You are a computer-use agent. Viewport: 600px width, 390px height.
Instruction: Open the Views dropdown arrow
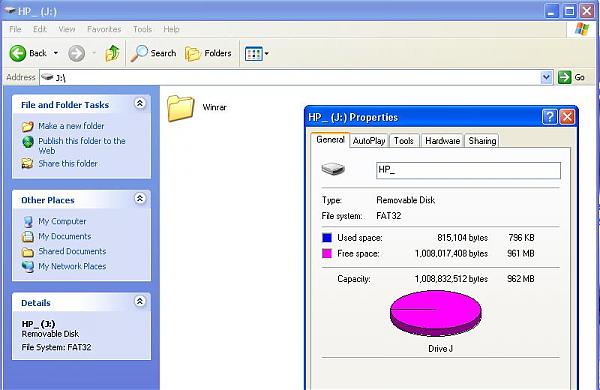[x=267, y=54]
